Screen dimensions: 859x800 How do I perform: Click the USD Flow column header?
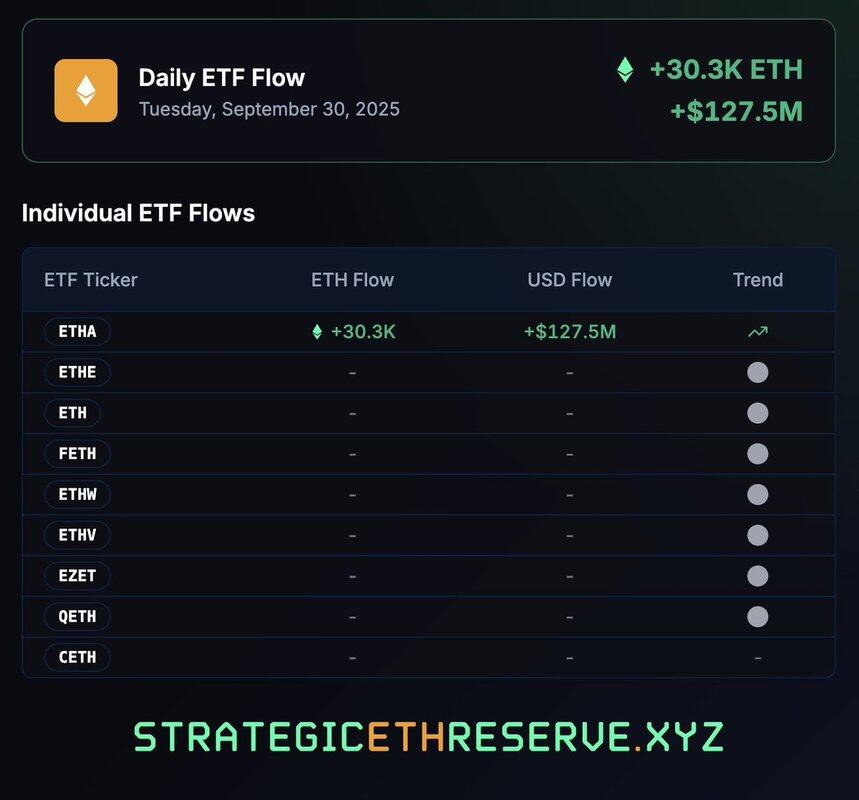[569, 280]
